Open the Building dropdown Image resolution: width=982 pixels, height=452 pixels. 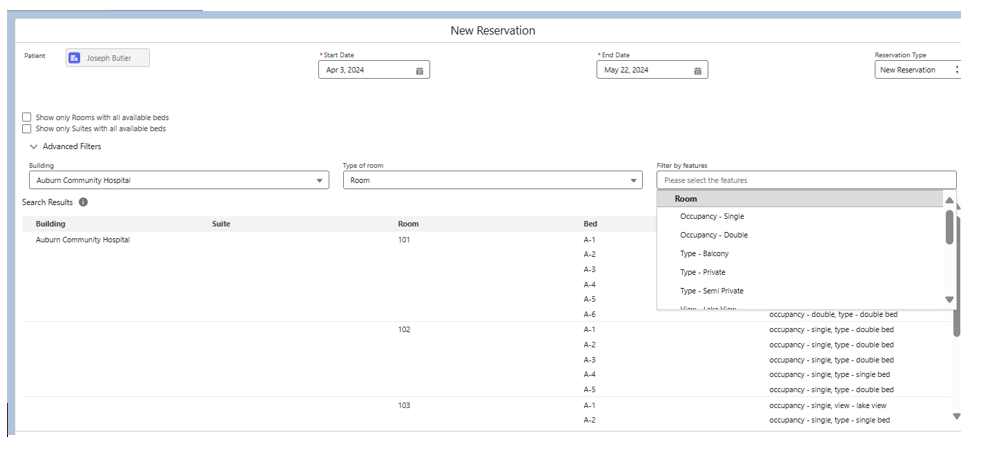pyautogui.click(x=179, y=181)
